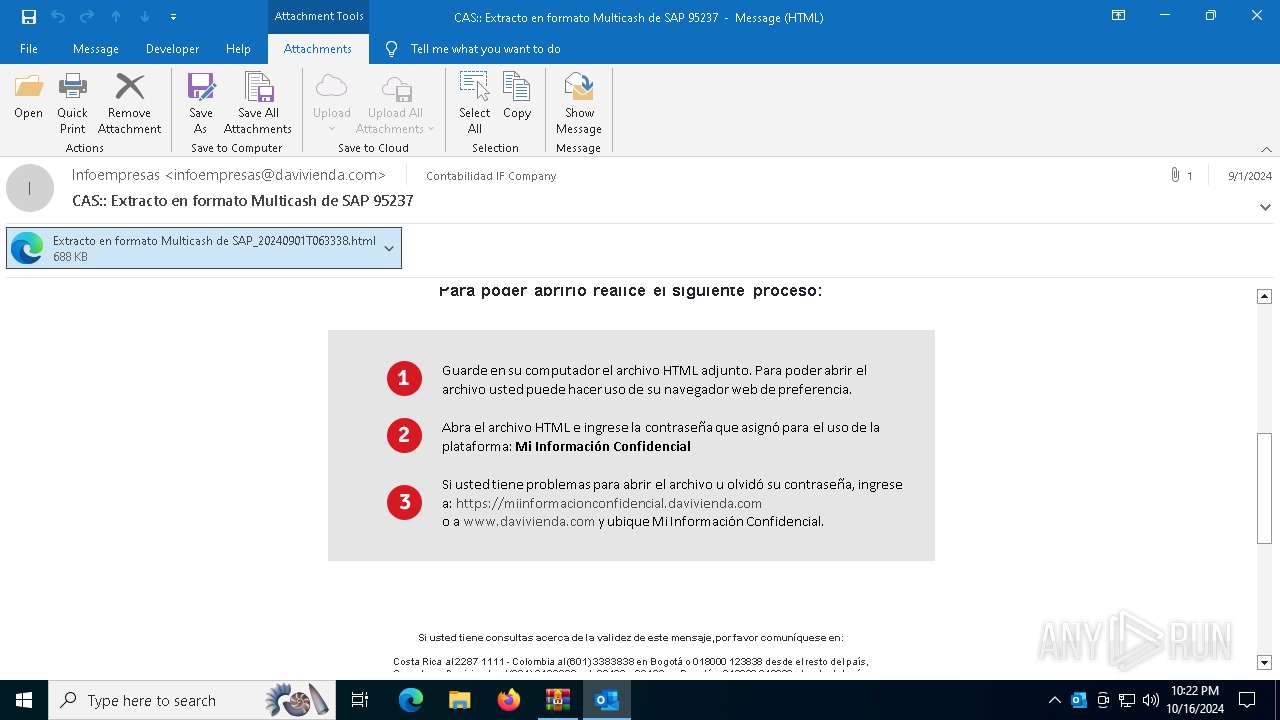Switch to the Message tab

(x=96, y=49)
